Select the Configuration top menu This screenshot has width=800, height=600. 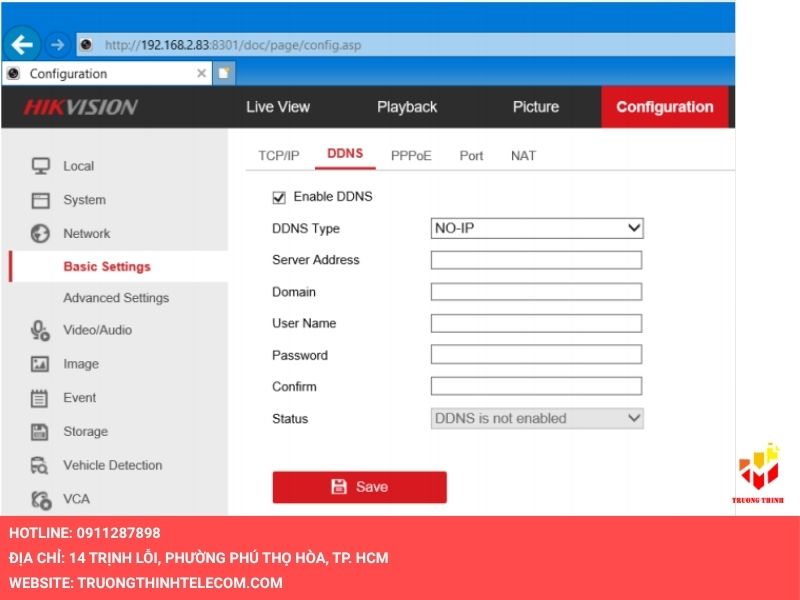[665, 107]
